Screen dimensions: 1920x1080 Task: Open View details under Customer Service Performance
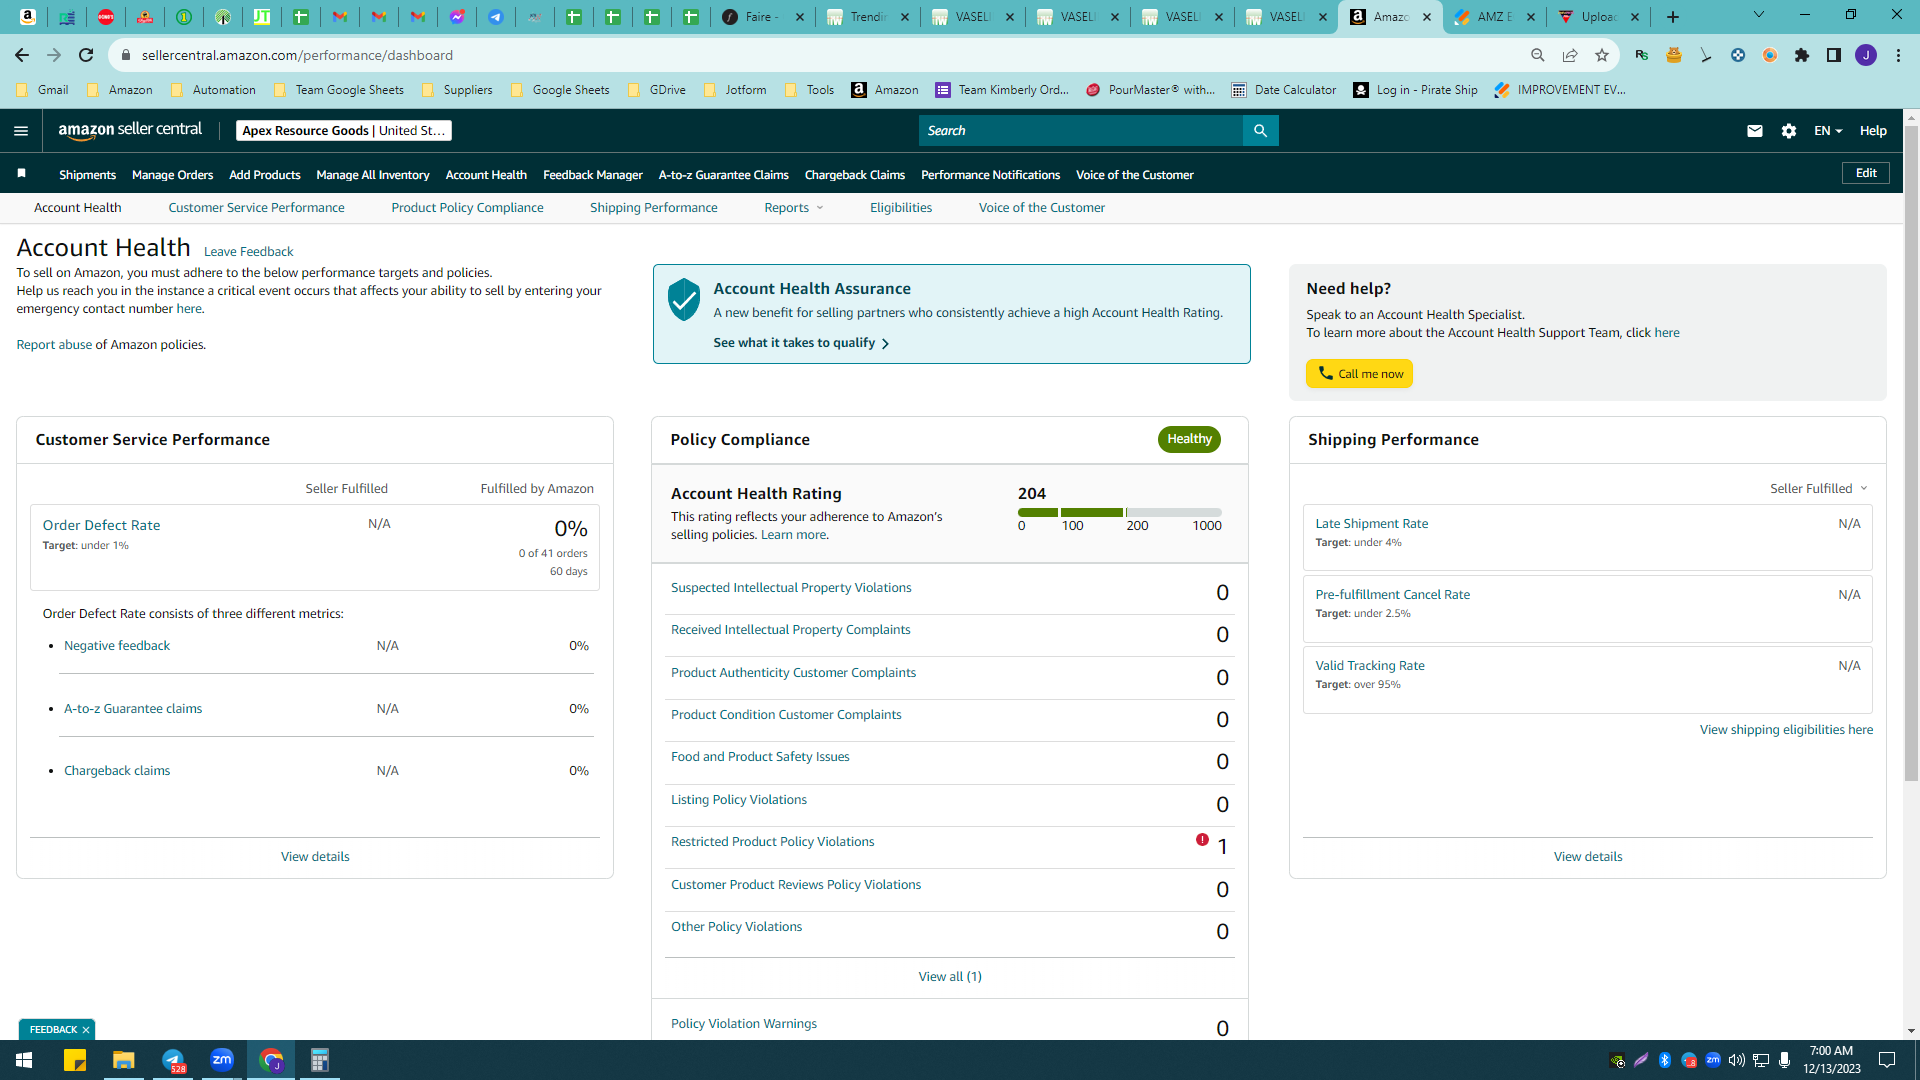pos(315,857)
